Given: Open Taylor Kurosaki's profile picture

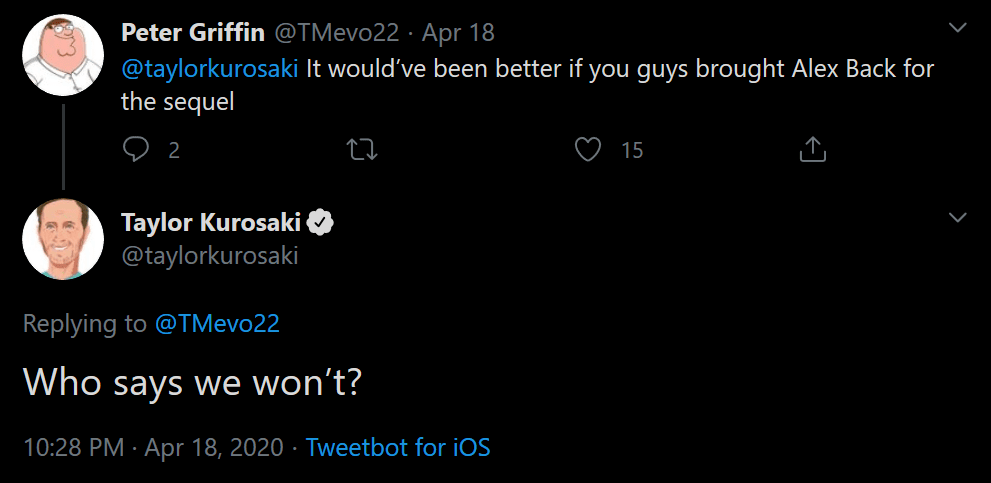Looking at the screenshot, I should (x=63, y=239).
